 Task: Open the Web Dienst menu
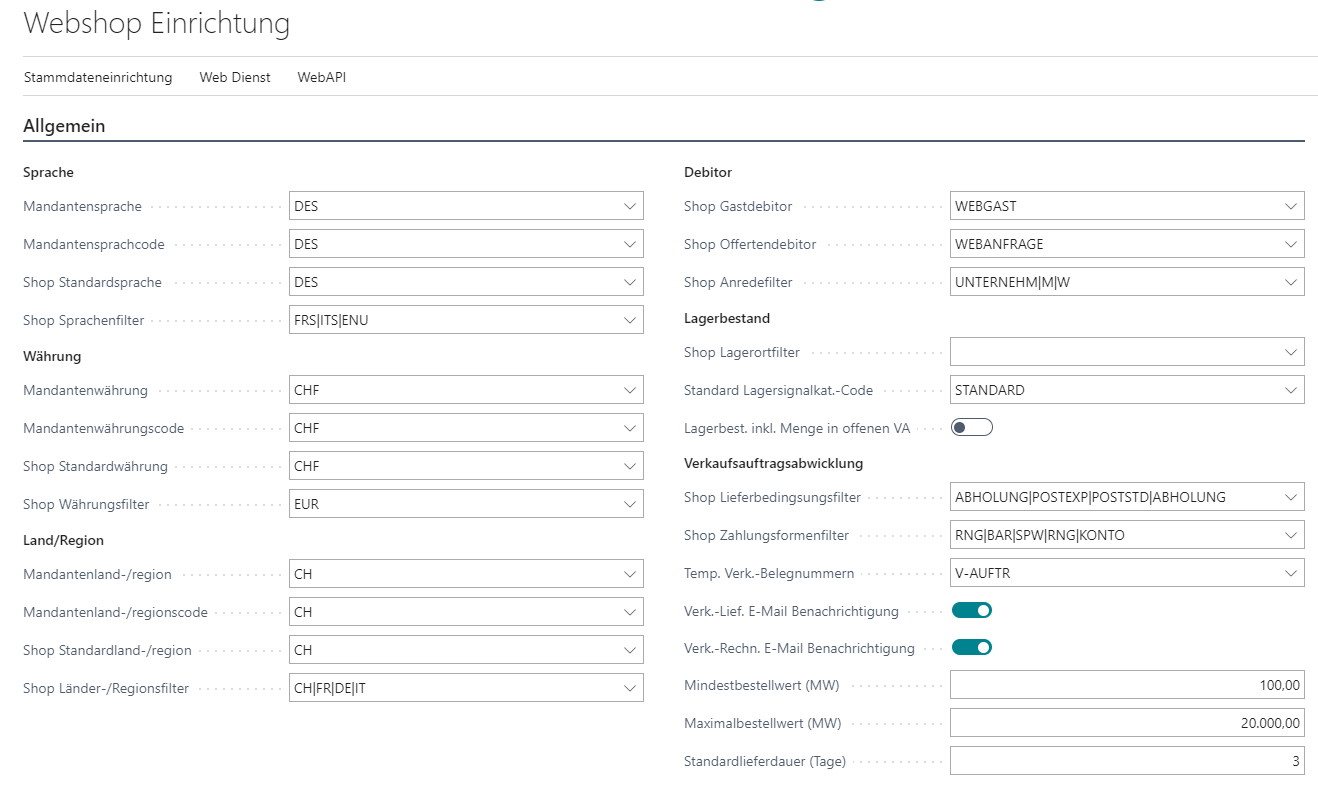click(x=235, y=77)
